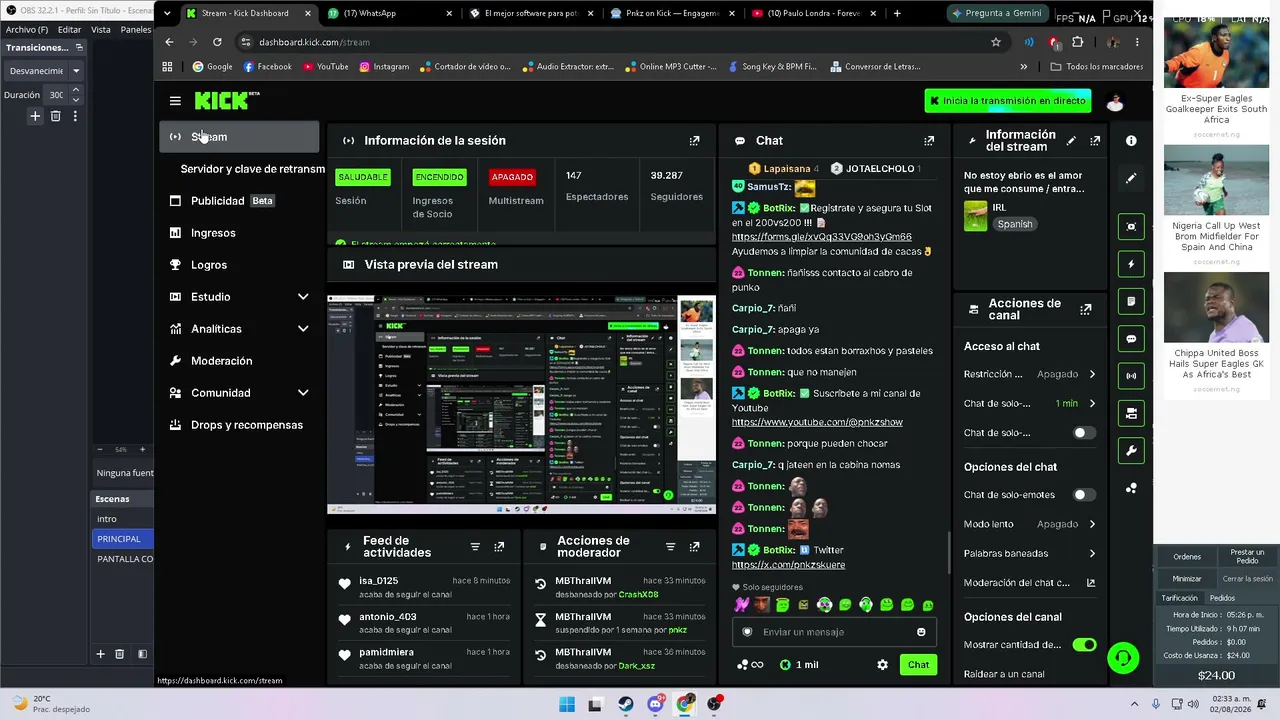Image resolution: width=1280 pixels, height=720 pixels.
Task: Open Drops y recompensas in the sidebar
Action: 240,425
